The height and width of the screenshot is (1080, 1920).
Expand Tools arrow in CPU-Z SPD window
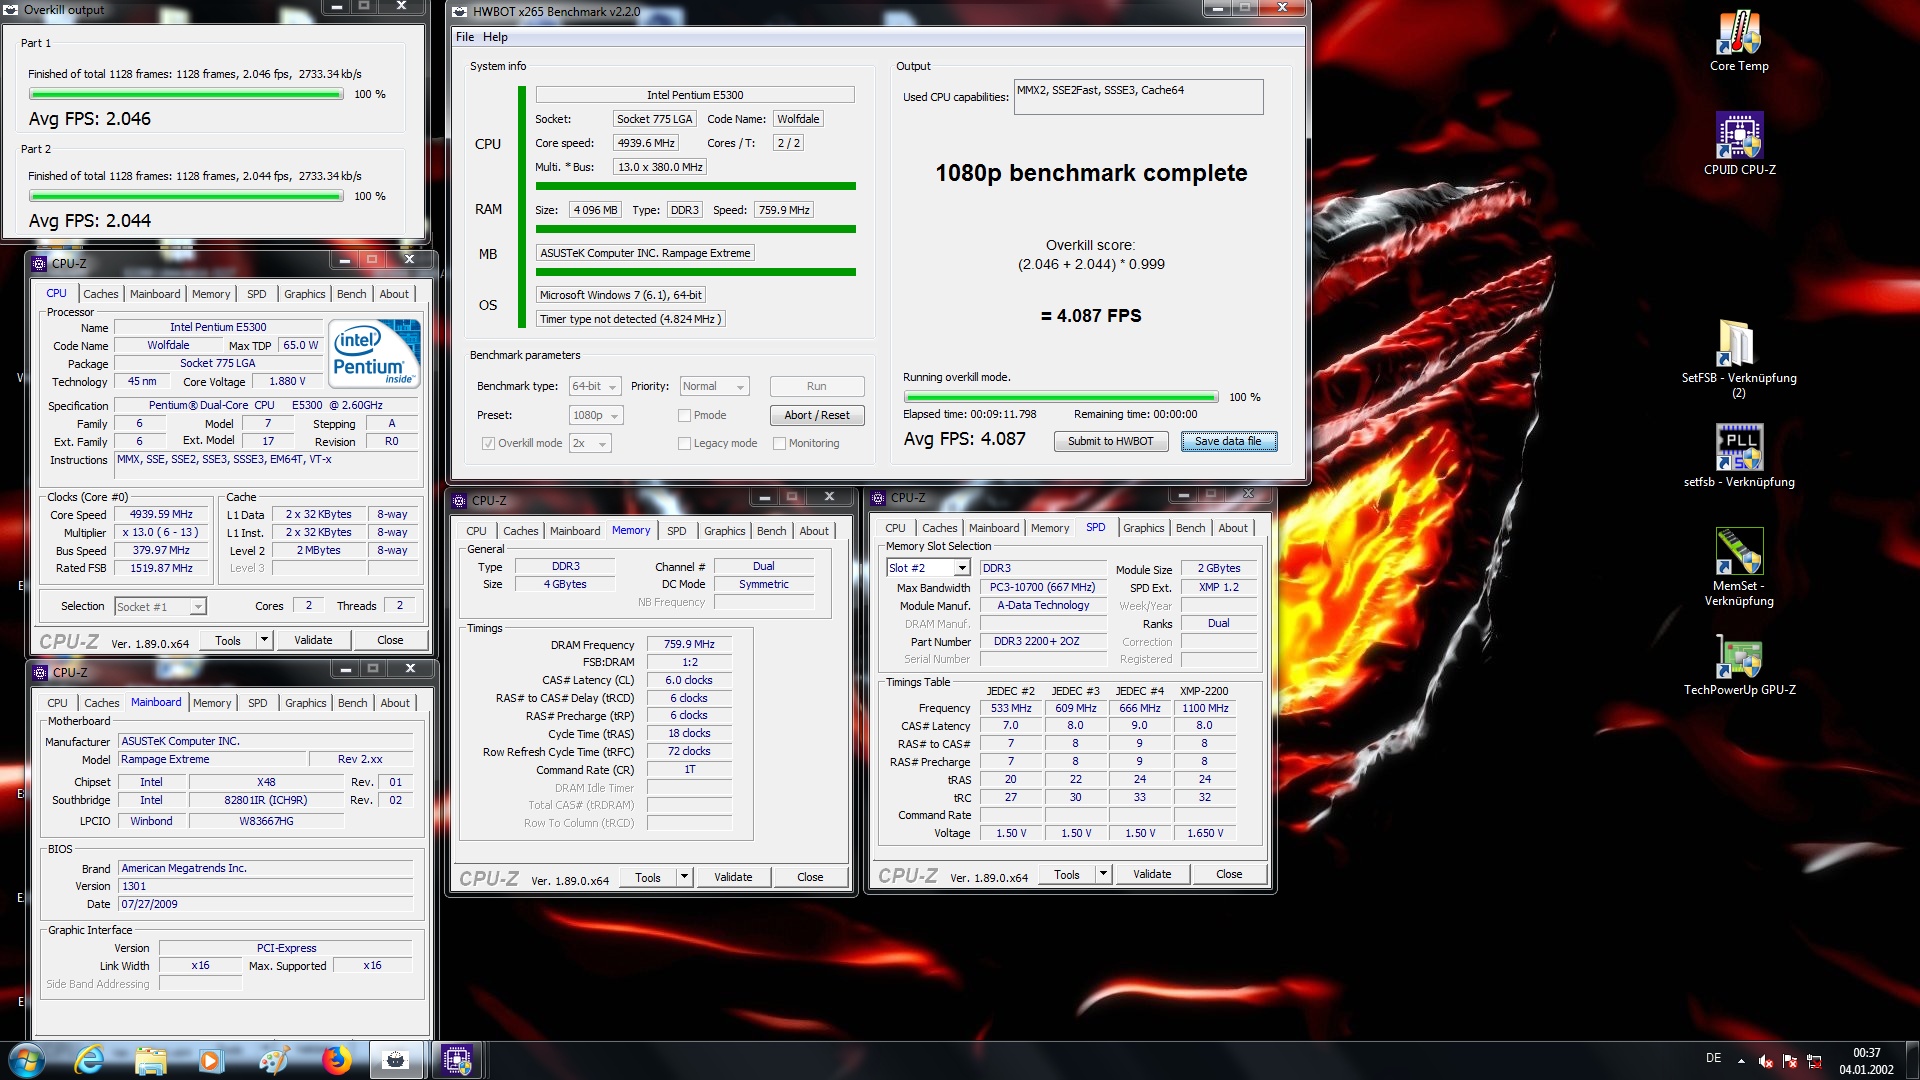(x=1103, y=874)
